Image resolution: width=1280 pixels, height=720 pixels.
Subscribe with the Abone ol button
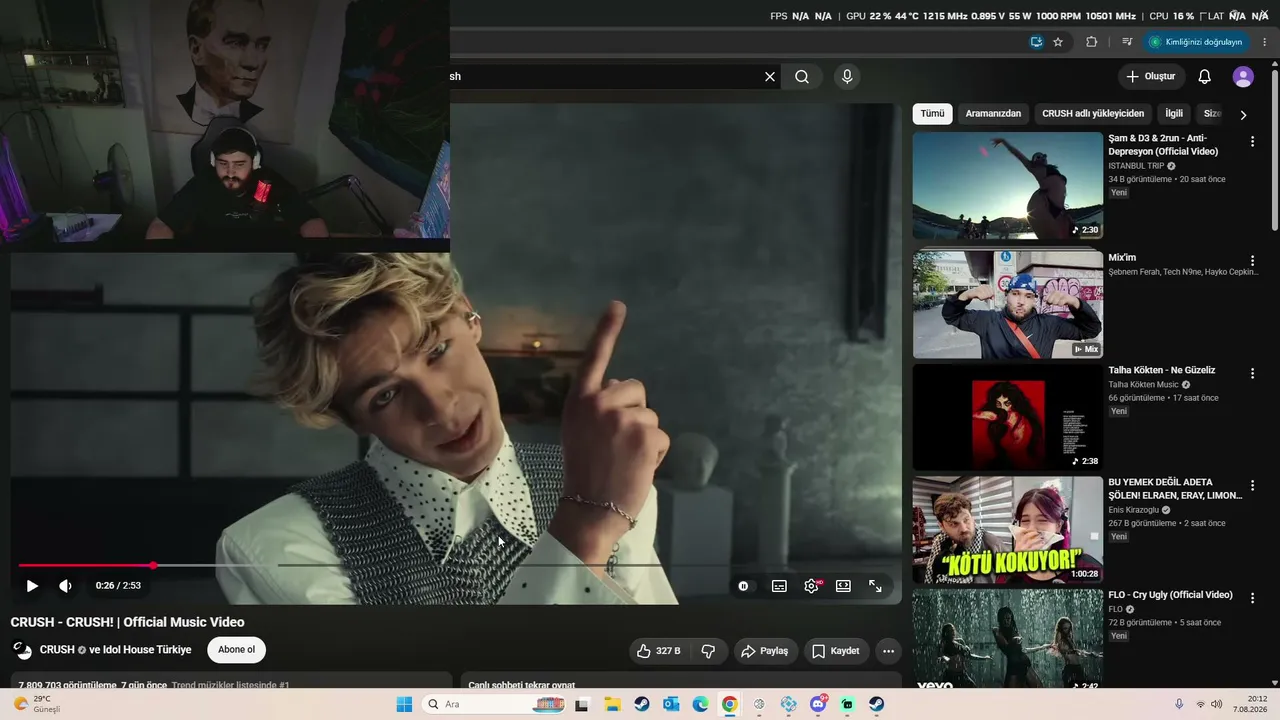coord(237,650)
